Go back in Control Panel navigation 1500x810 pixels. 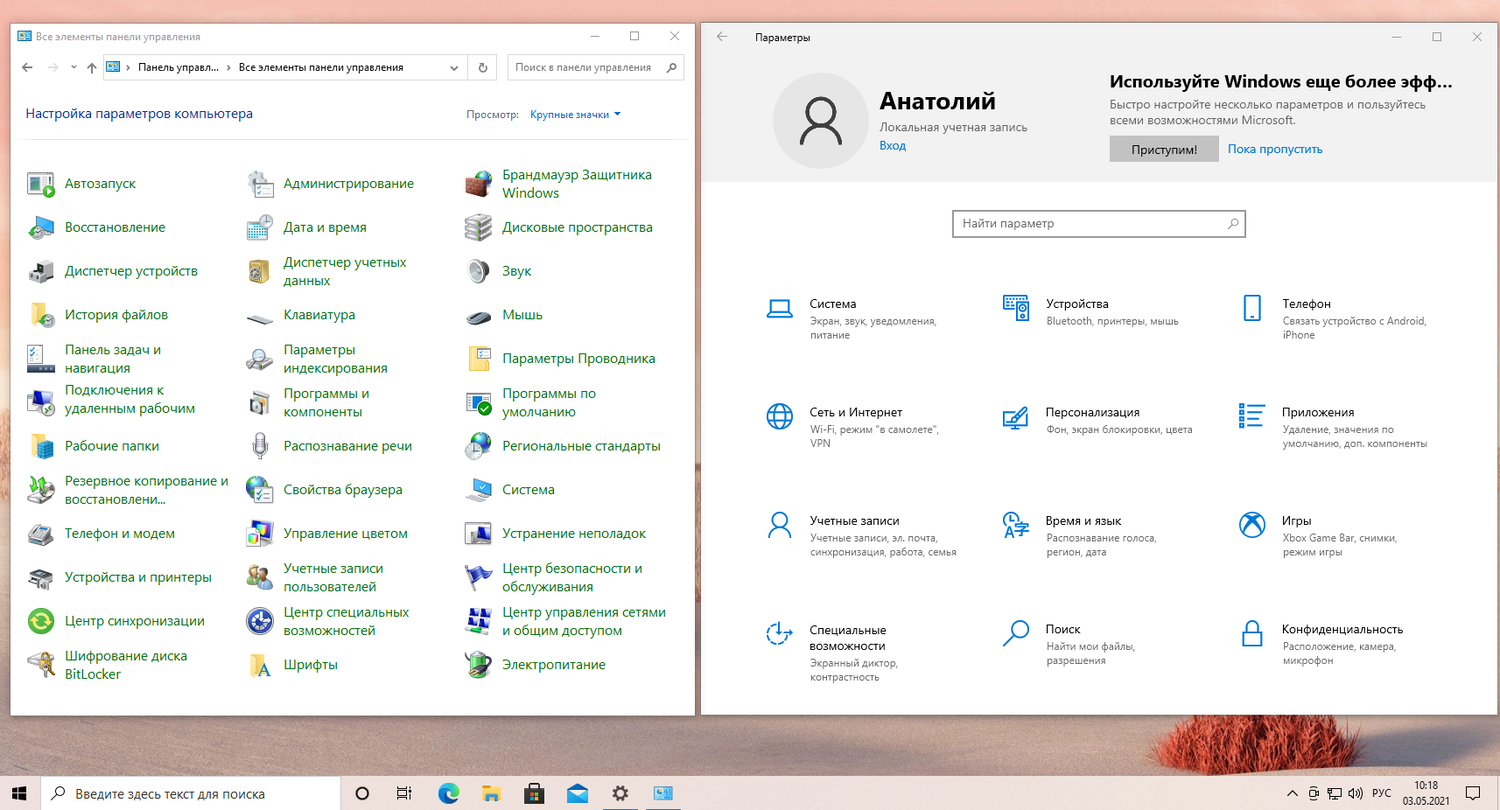click(27, 68)
